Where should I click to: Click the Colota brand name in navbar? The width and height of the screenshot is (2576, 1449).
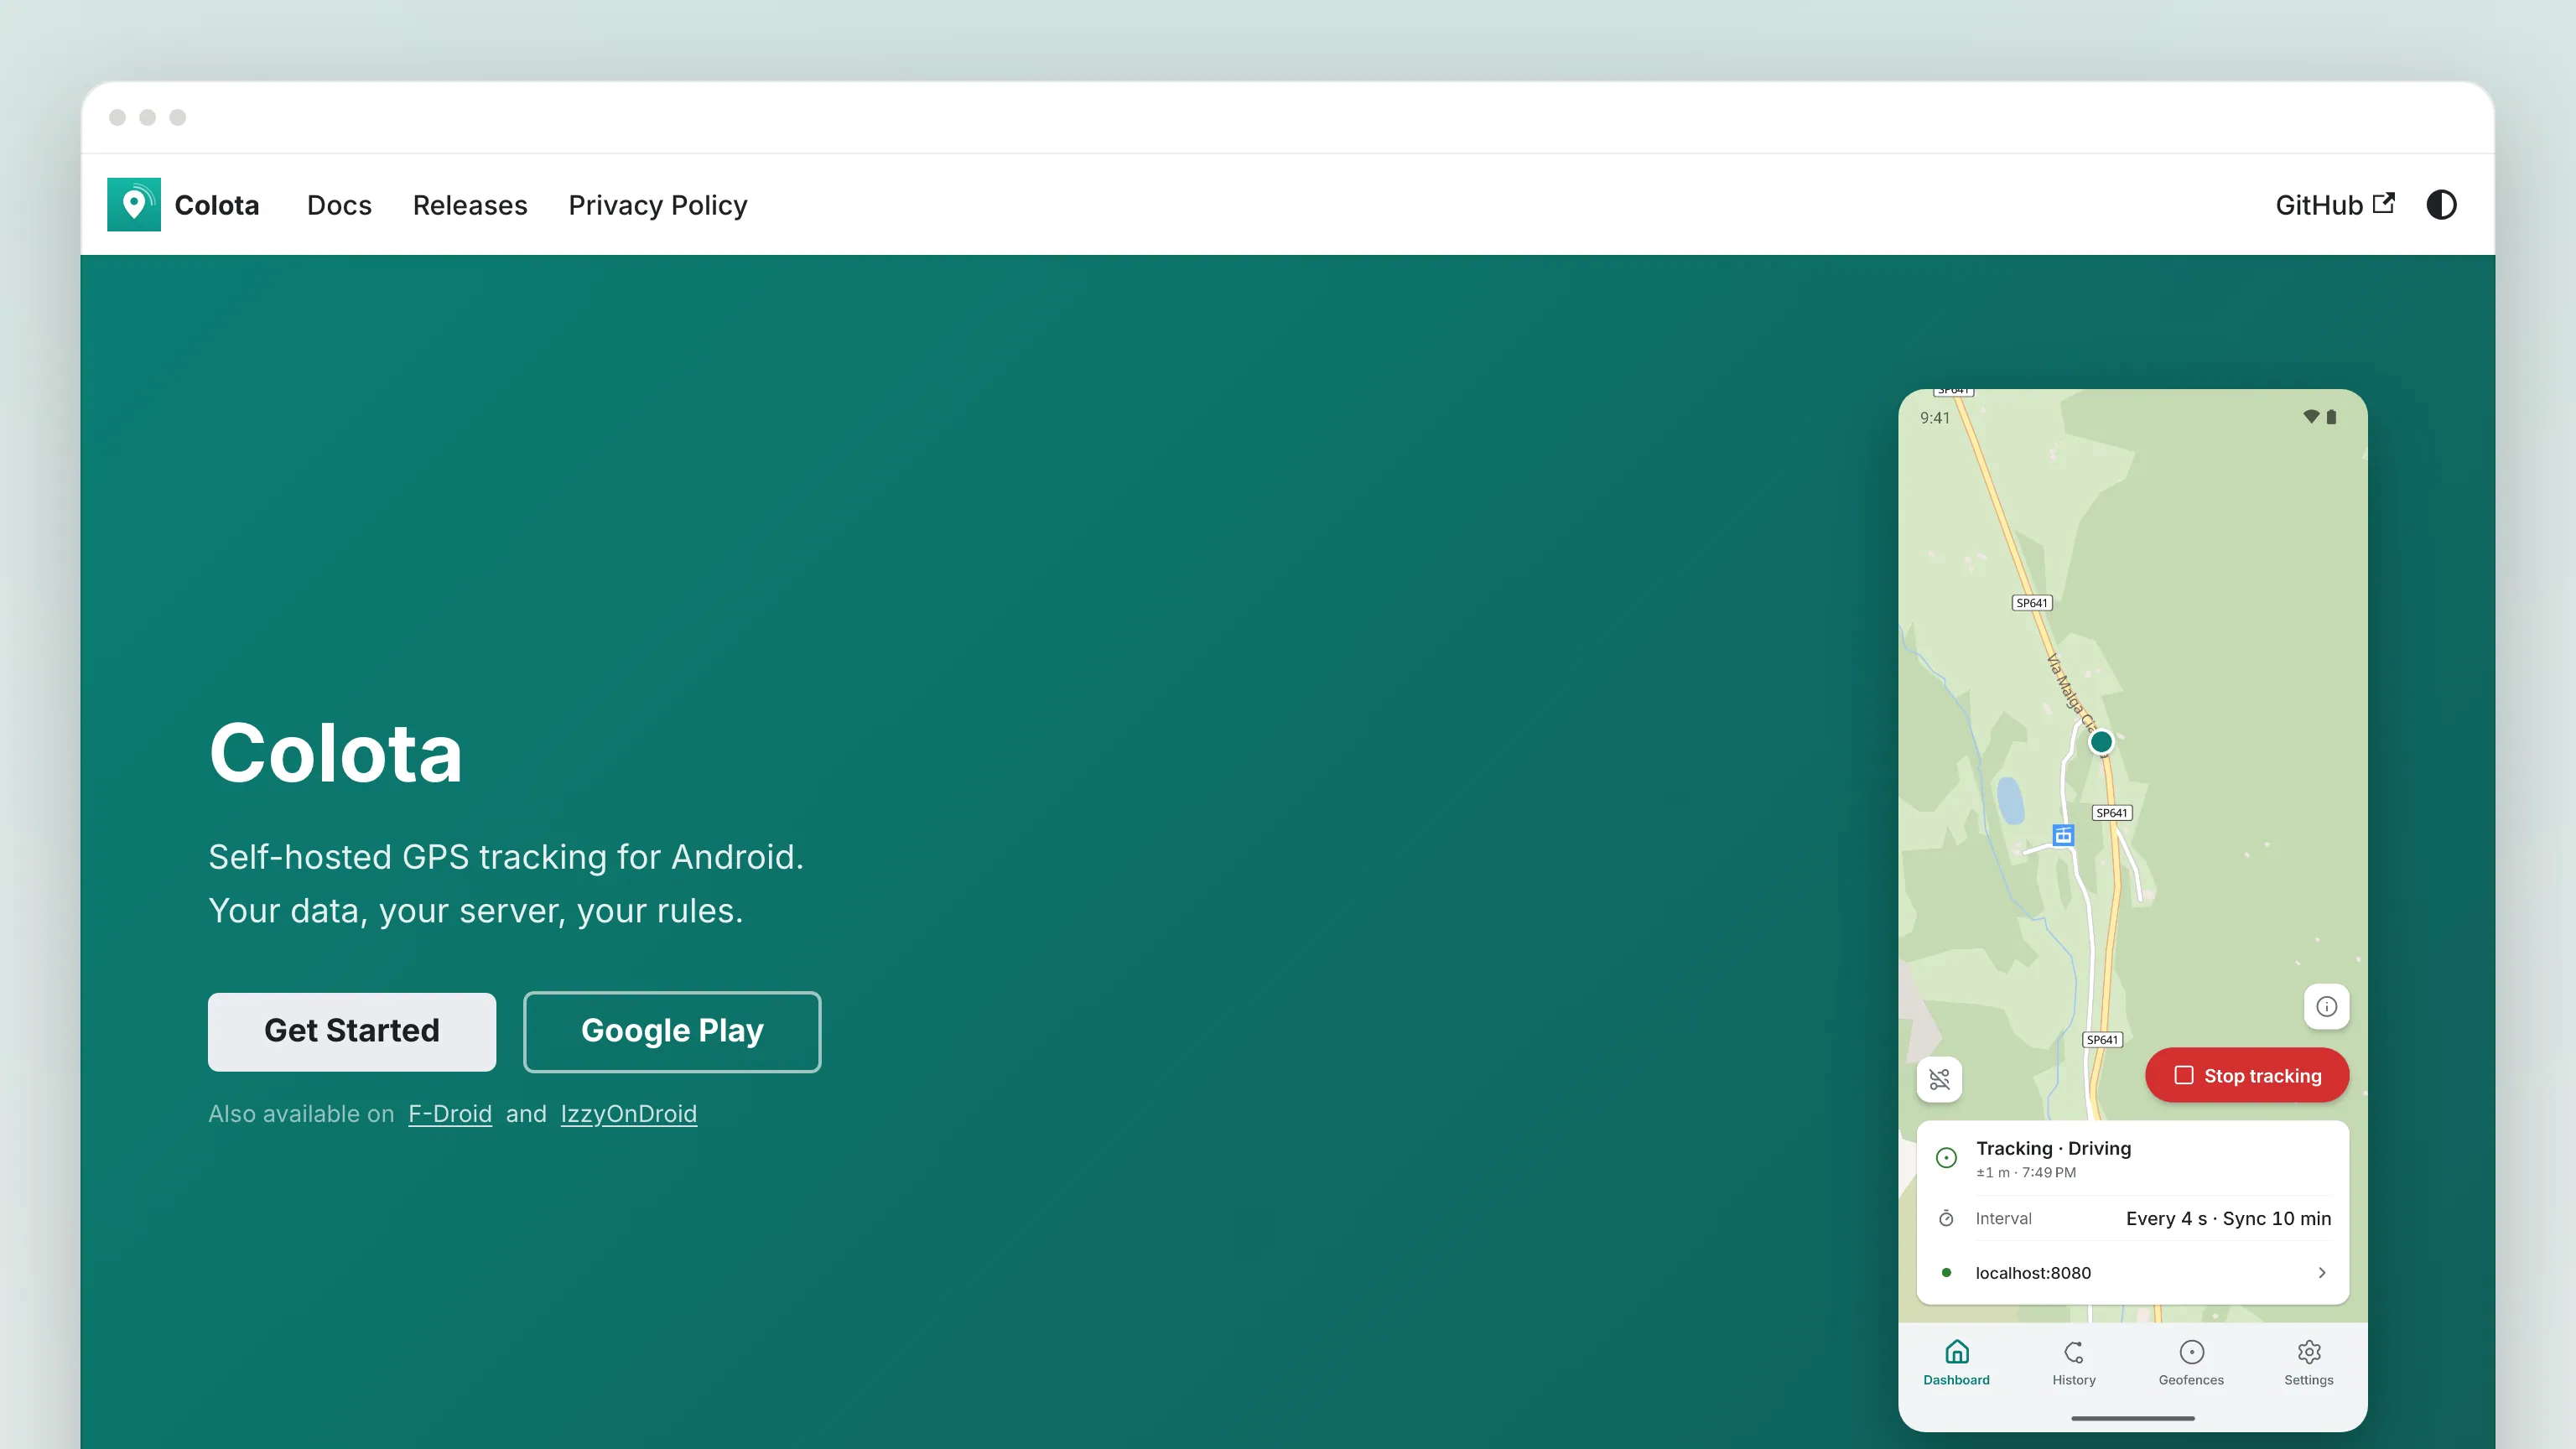217,204
